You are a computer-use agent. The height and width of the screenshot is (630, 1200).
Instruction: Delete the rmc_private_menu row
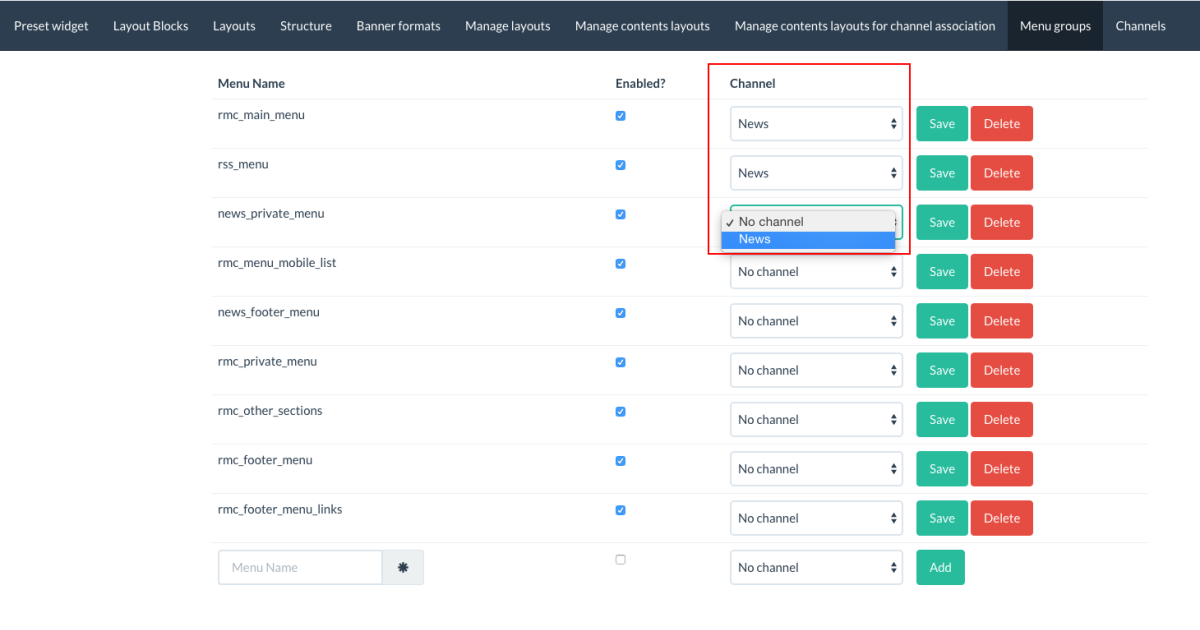[x=1001, y=370]
